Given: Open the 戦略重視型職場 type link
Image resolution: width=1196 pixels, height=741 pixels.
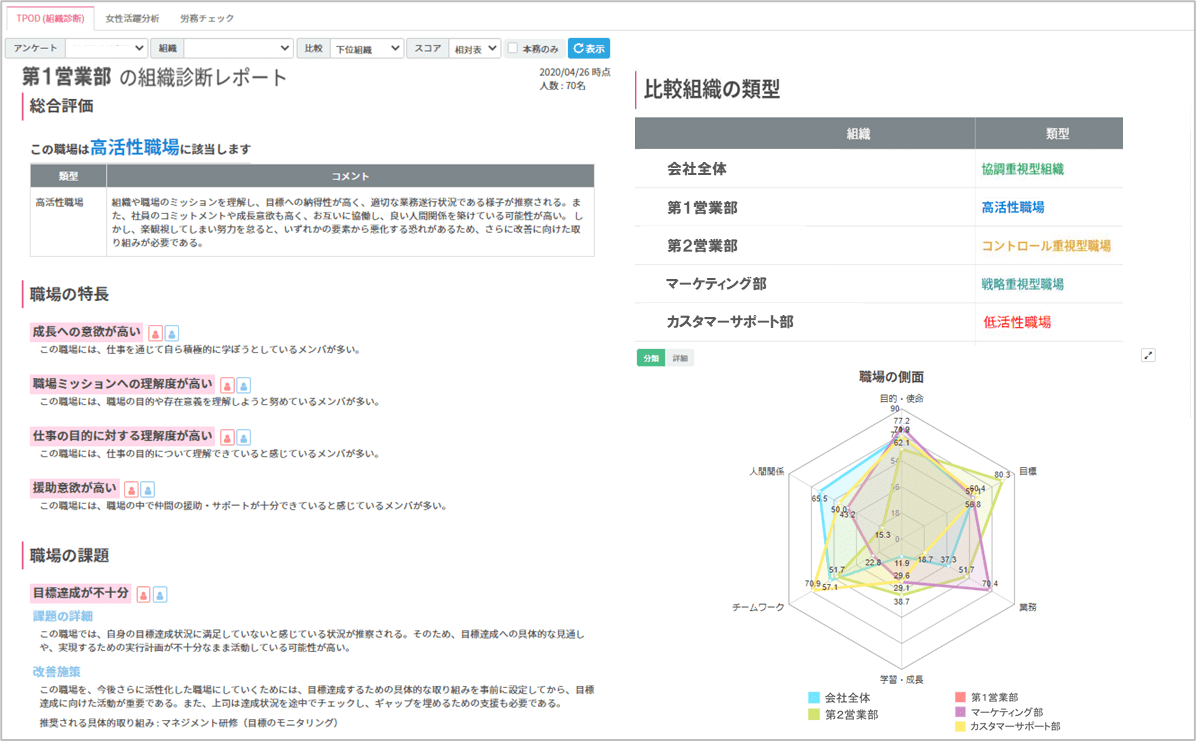Looking at the screenshot, I should click(x=1023, y=284).
